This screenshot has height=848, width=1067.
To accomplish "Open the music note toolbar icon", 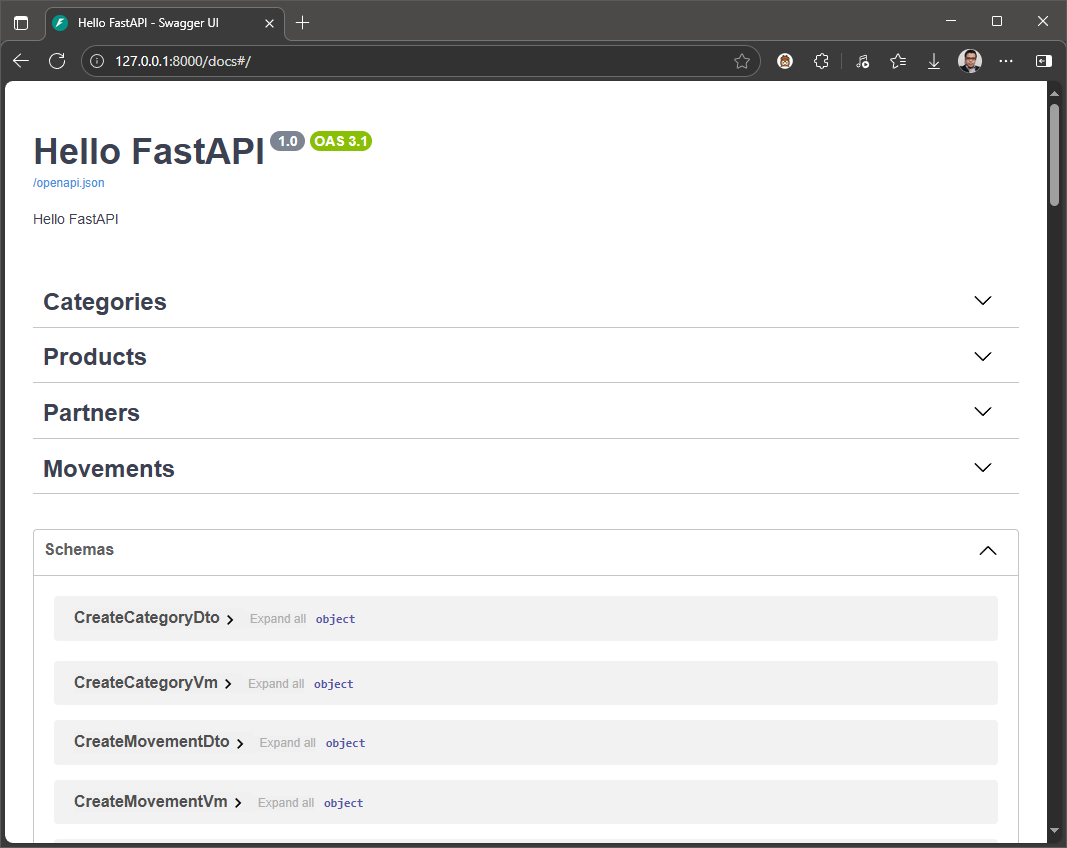I will click(862, 61).
